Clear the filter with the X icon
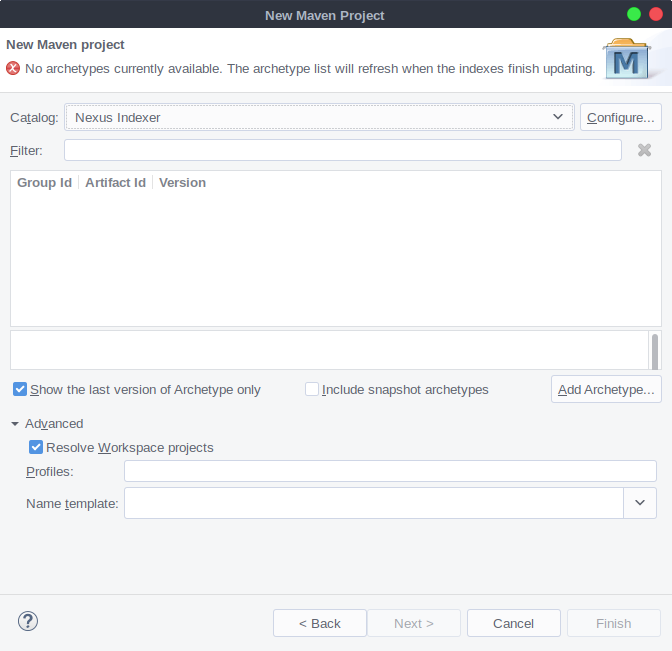This screenshot has width=672, height=651. 644,150
